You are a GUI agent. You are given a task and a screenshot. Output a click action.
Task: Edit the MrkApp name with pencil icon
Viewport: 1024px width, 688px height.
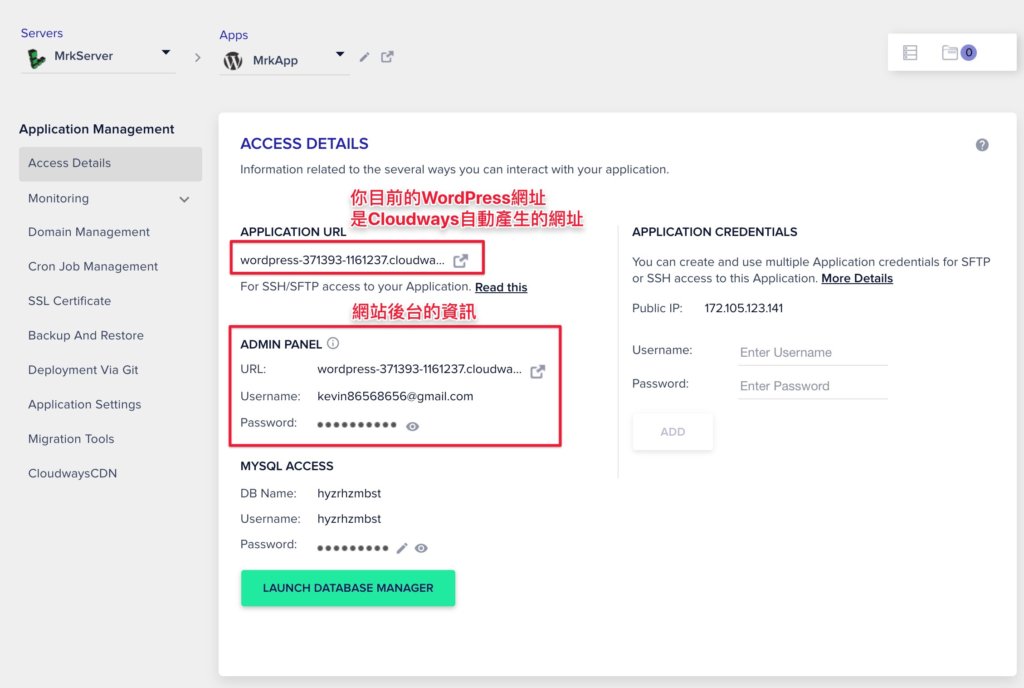point(364,57)
